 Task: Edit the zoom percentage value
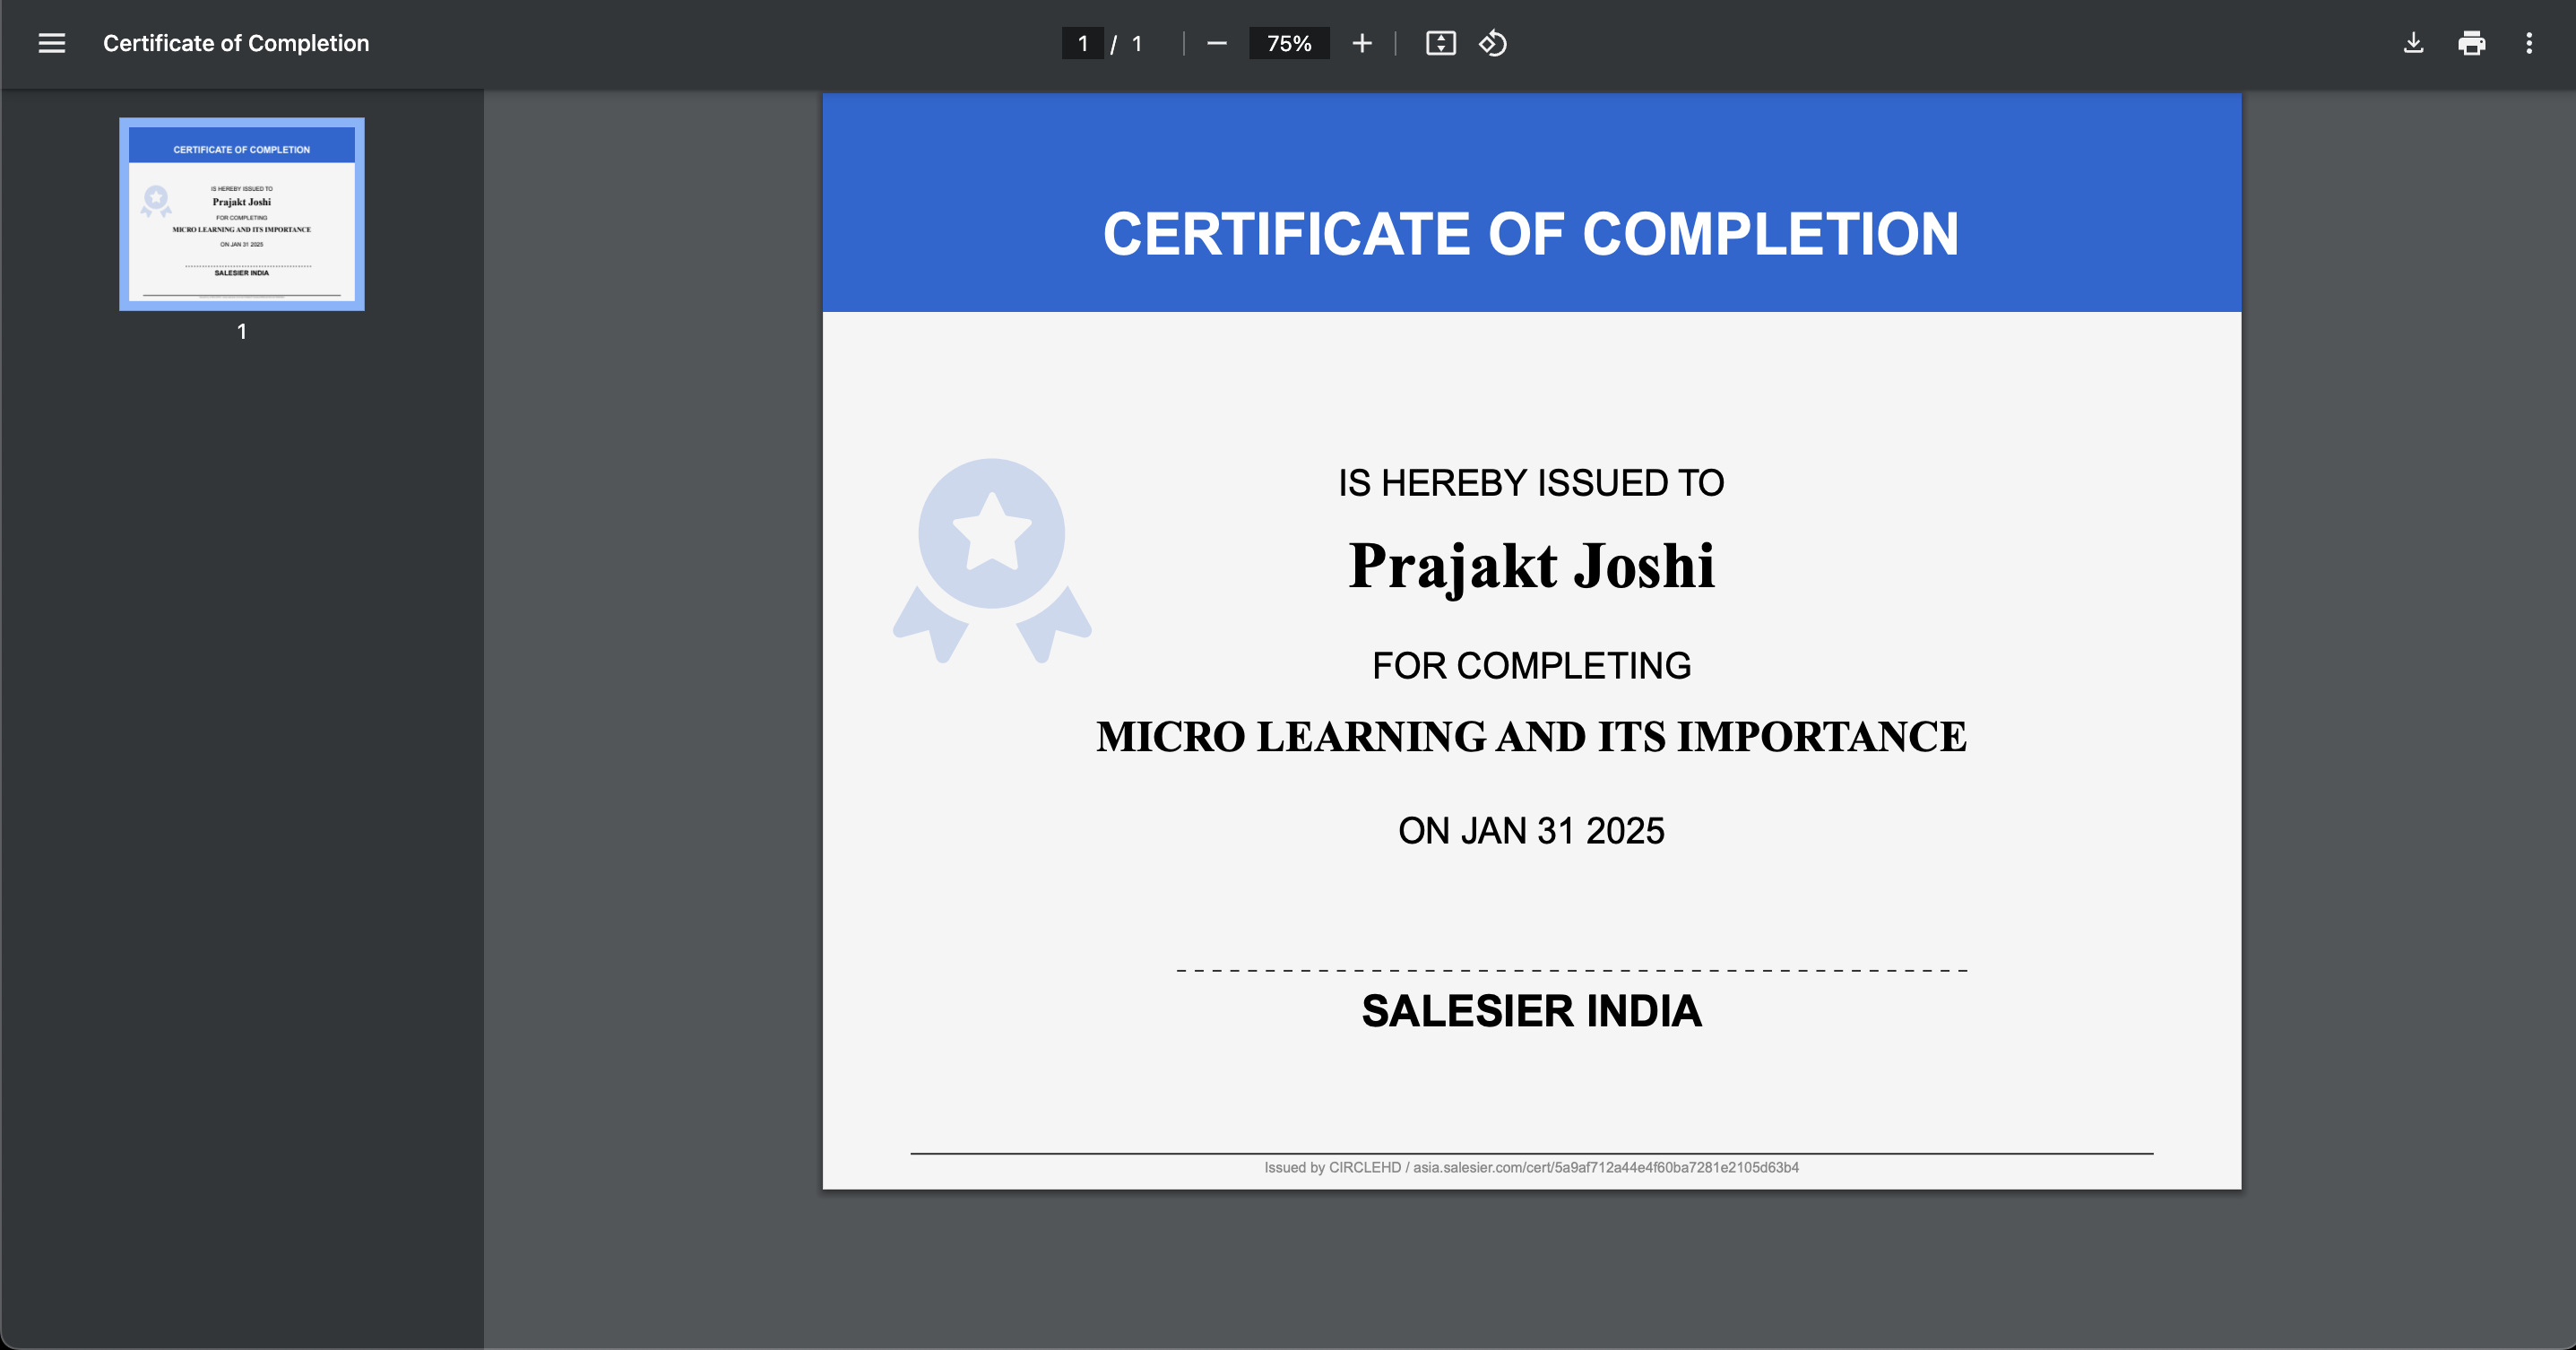[1289, 43]
